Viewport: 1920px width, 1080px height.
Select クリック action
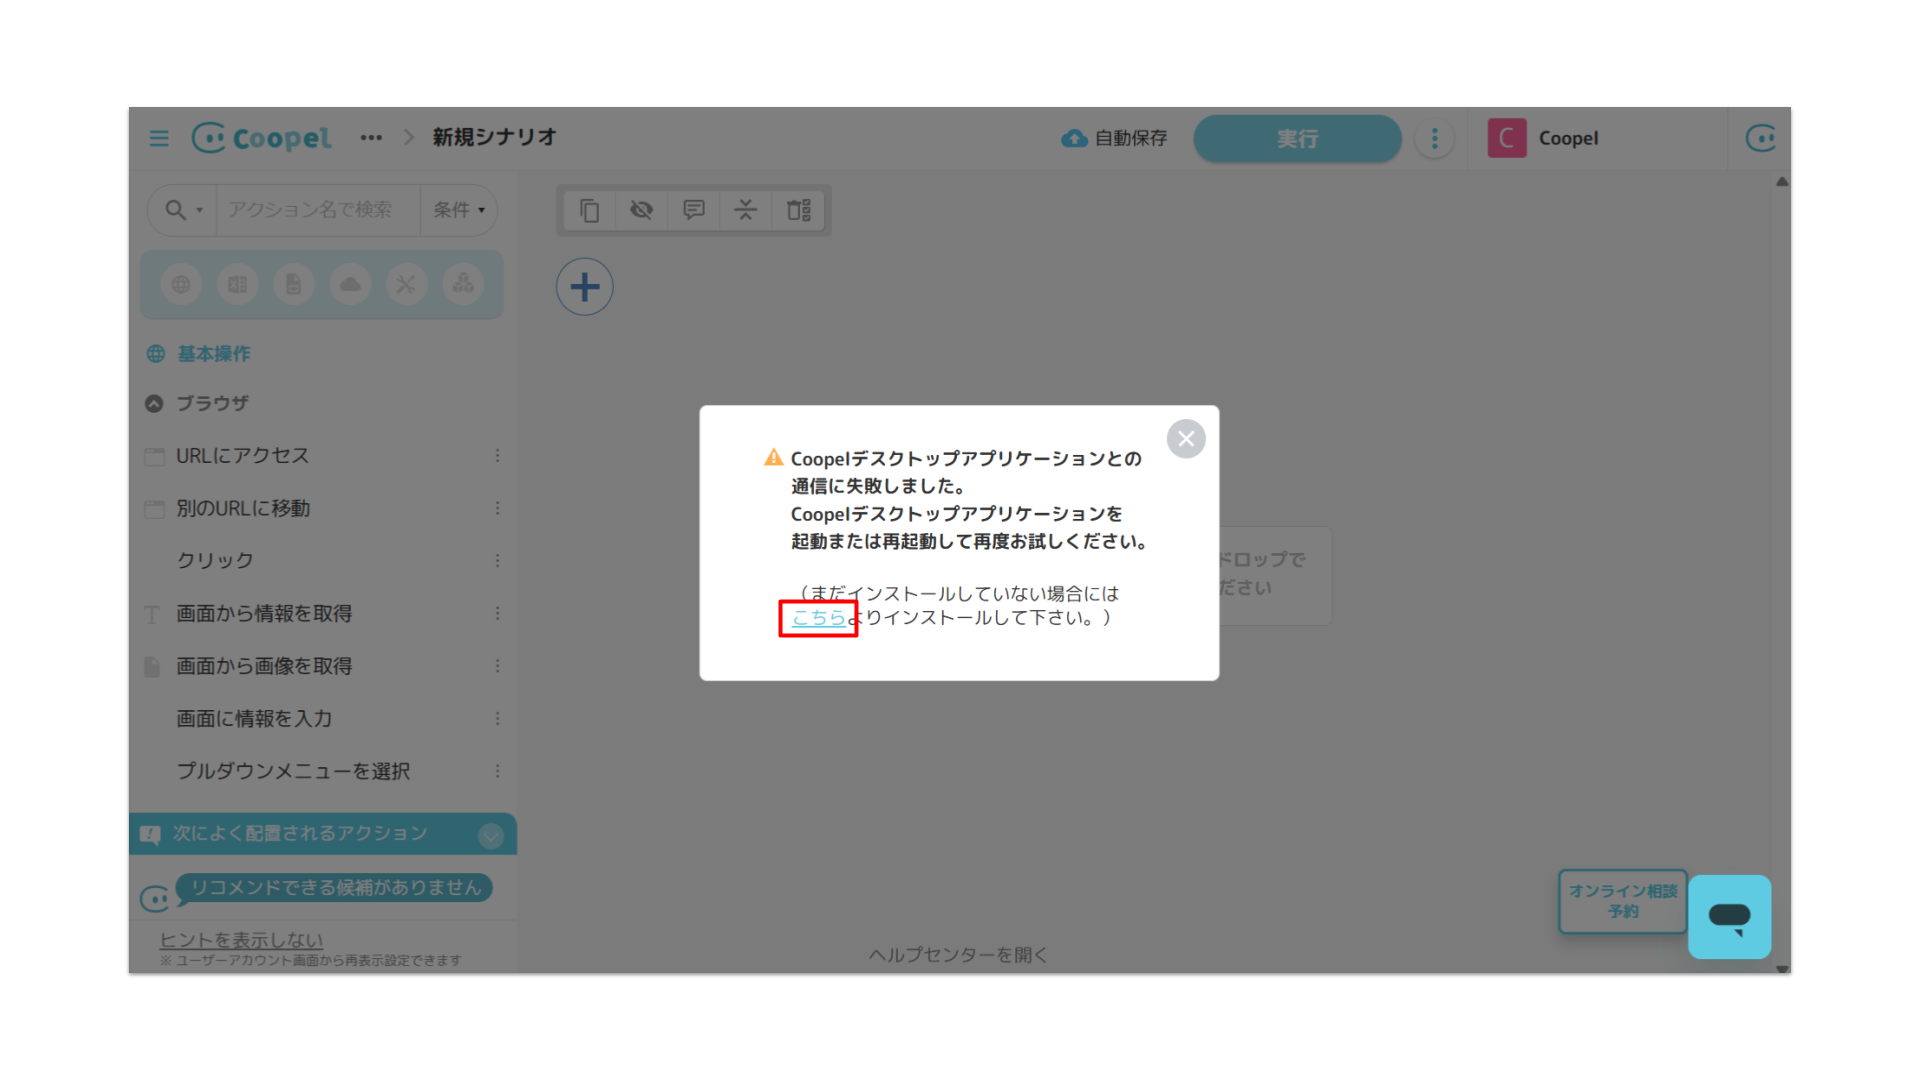click(x=215, y=561)
